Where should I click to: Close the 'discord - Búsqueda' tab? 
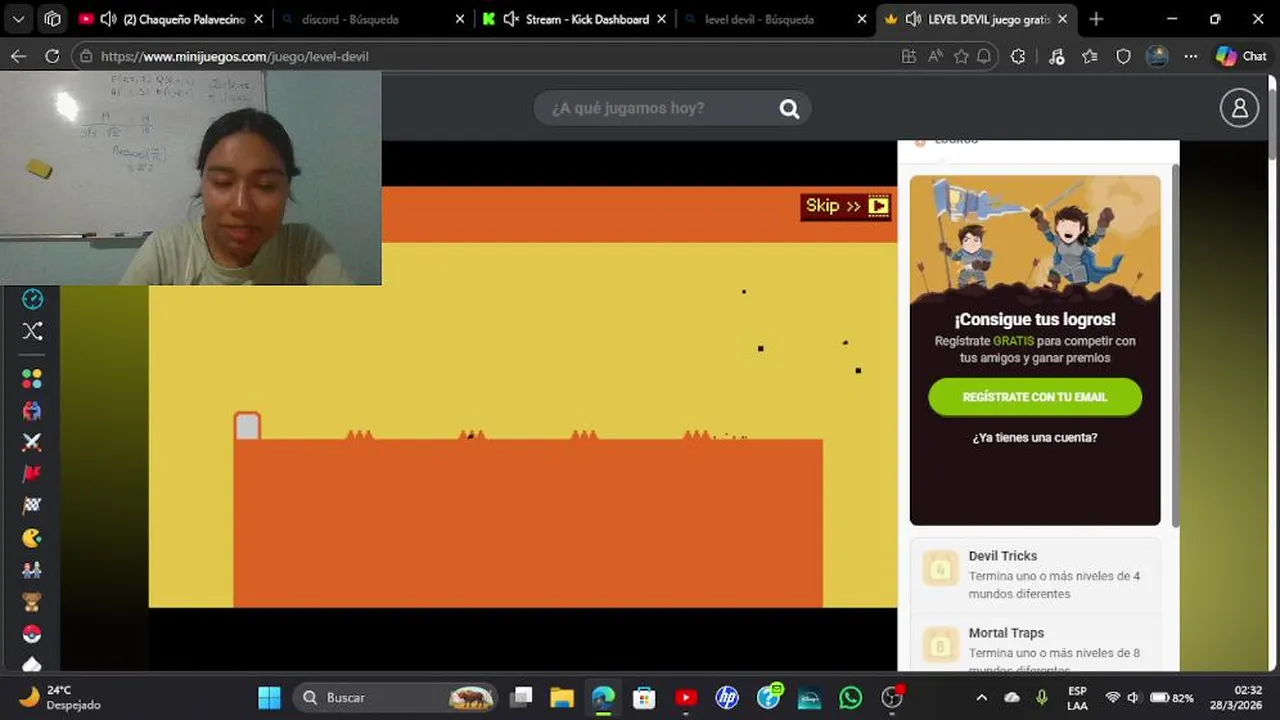(x=460, y=19)
